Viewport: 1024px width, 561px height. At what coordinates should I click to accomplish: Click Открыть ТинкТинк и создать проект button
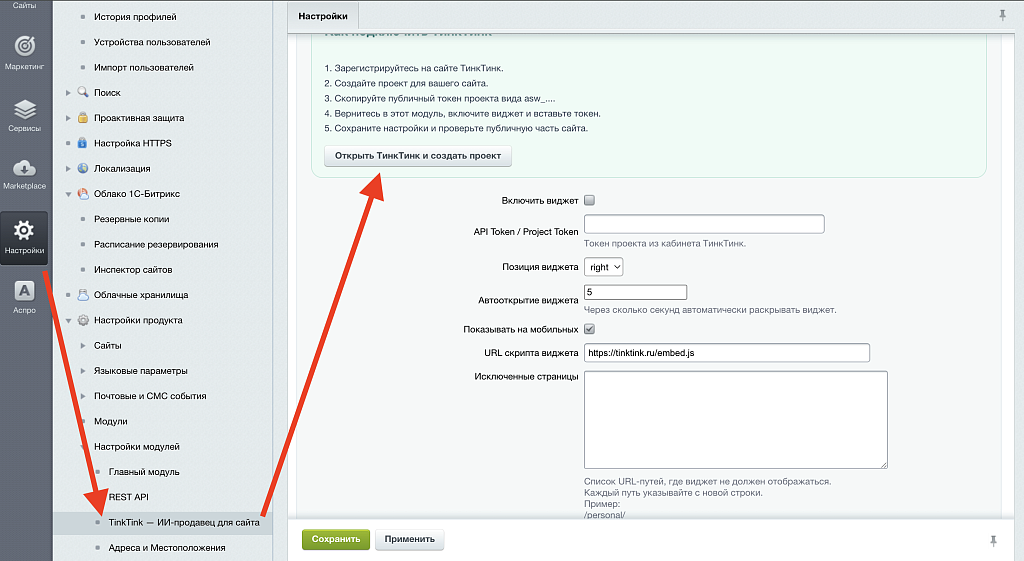click(418, 155)
